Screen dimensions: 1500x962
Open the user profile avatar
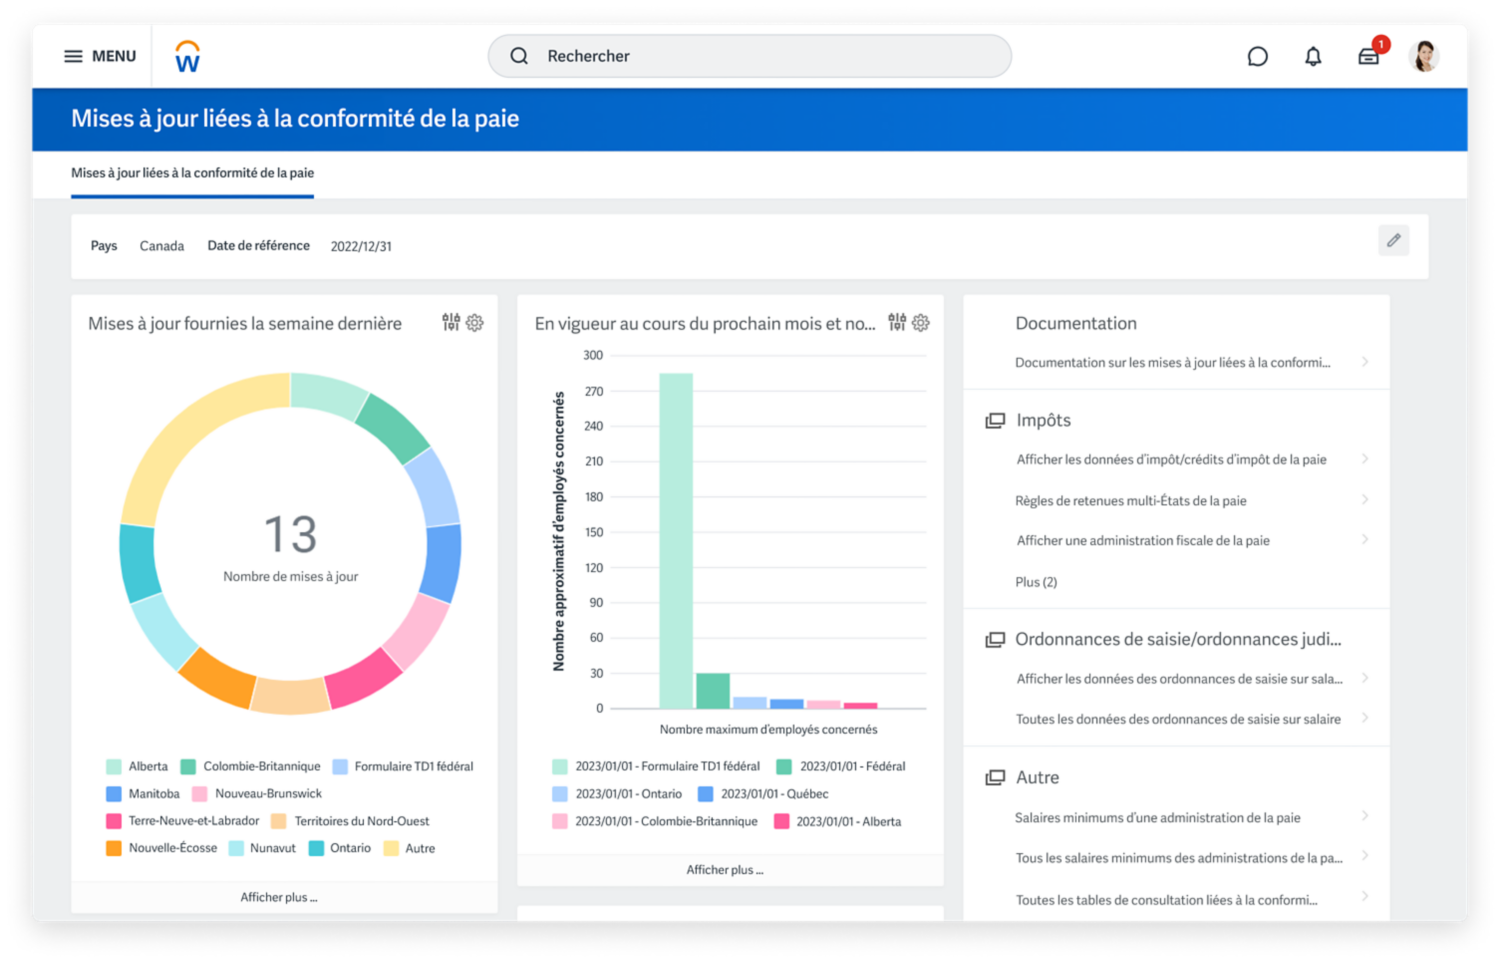pyautogui.click(x=1425, y=56)
